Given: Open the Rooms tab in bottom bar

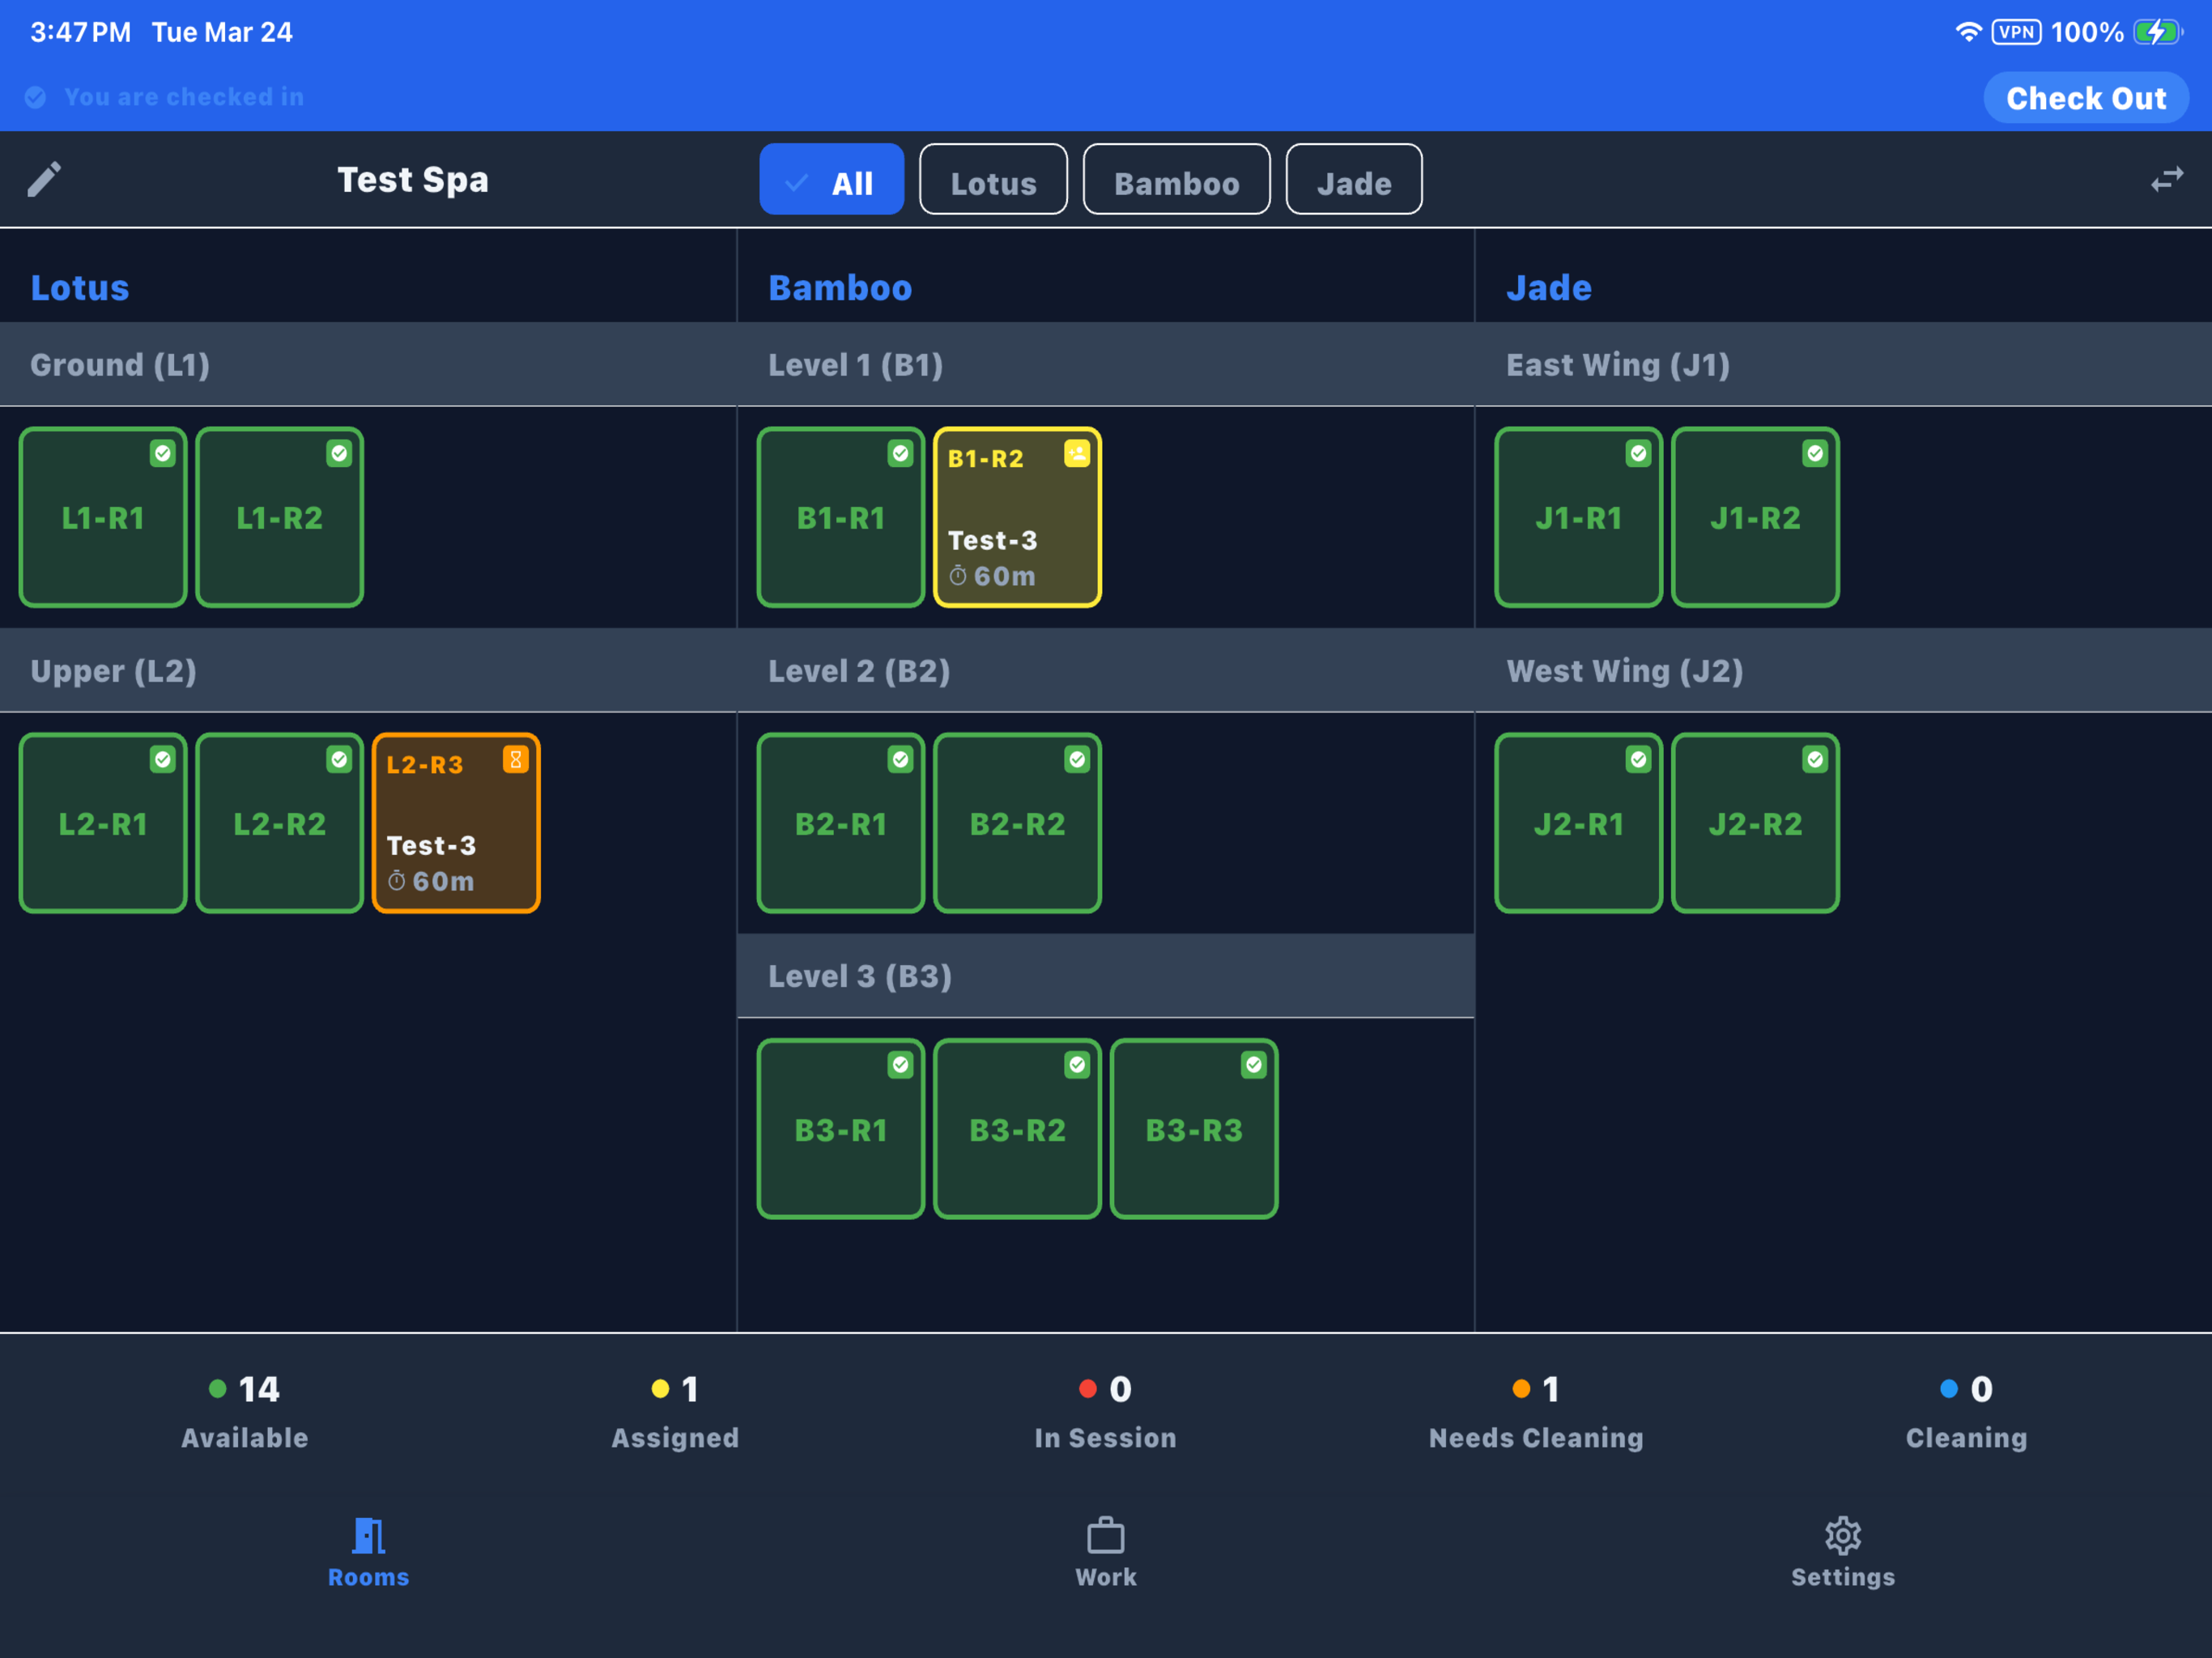Looking at the screenshot, I should pos(368,1552).
